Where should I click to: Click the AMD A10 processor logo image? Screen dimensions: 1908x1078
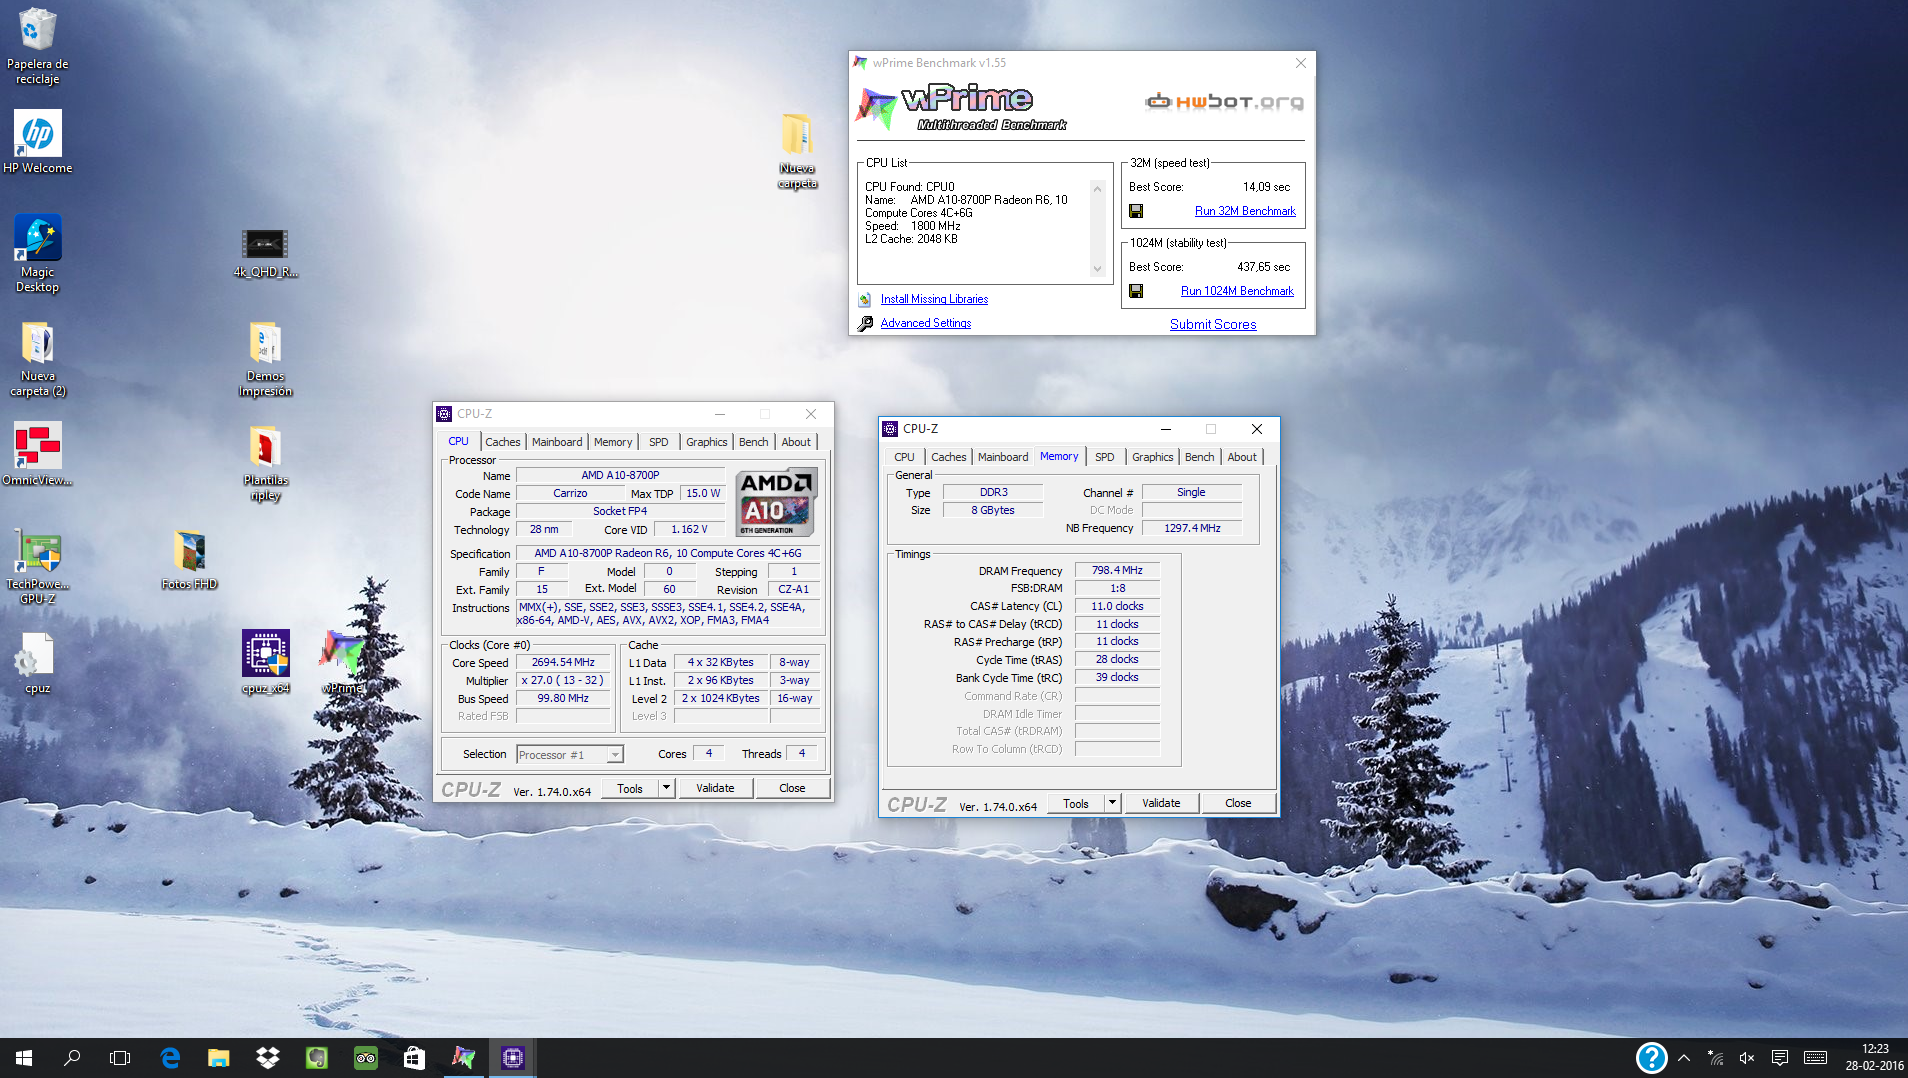pos(776,502)
